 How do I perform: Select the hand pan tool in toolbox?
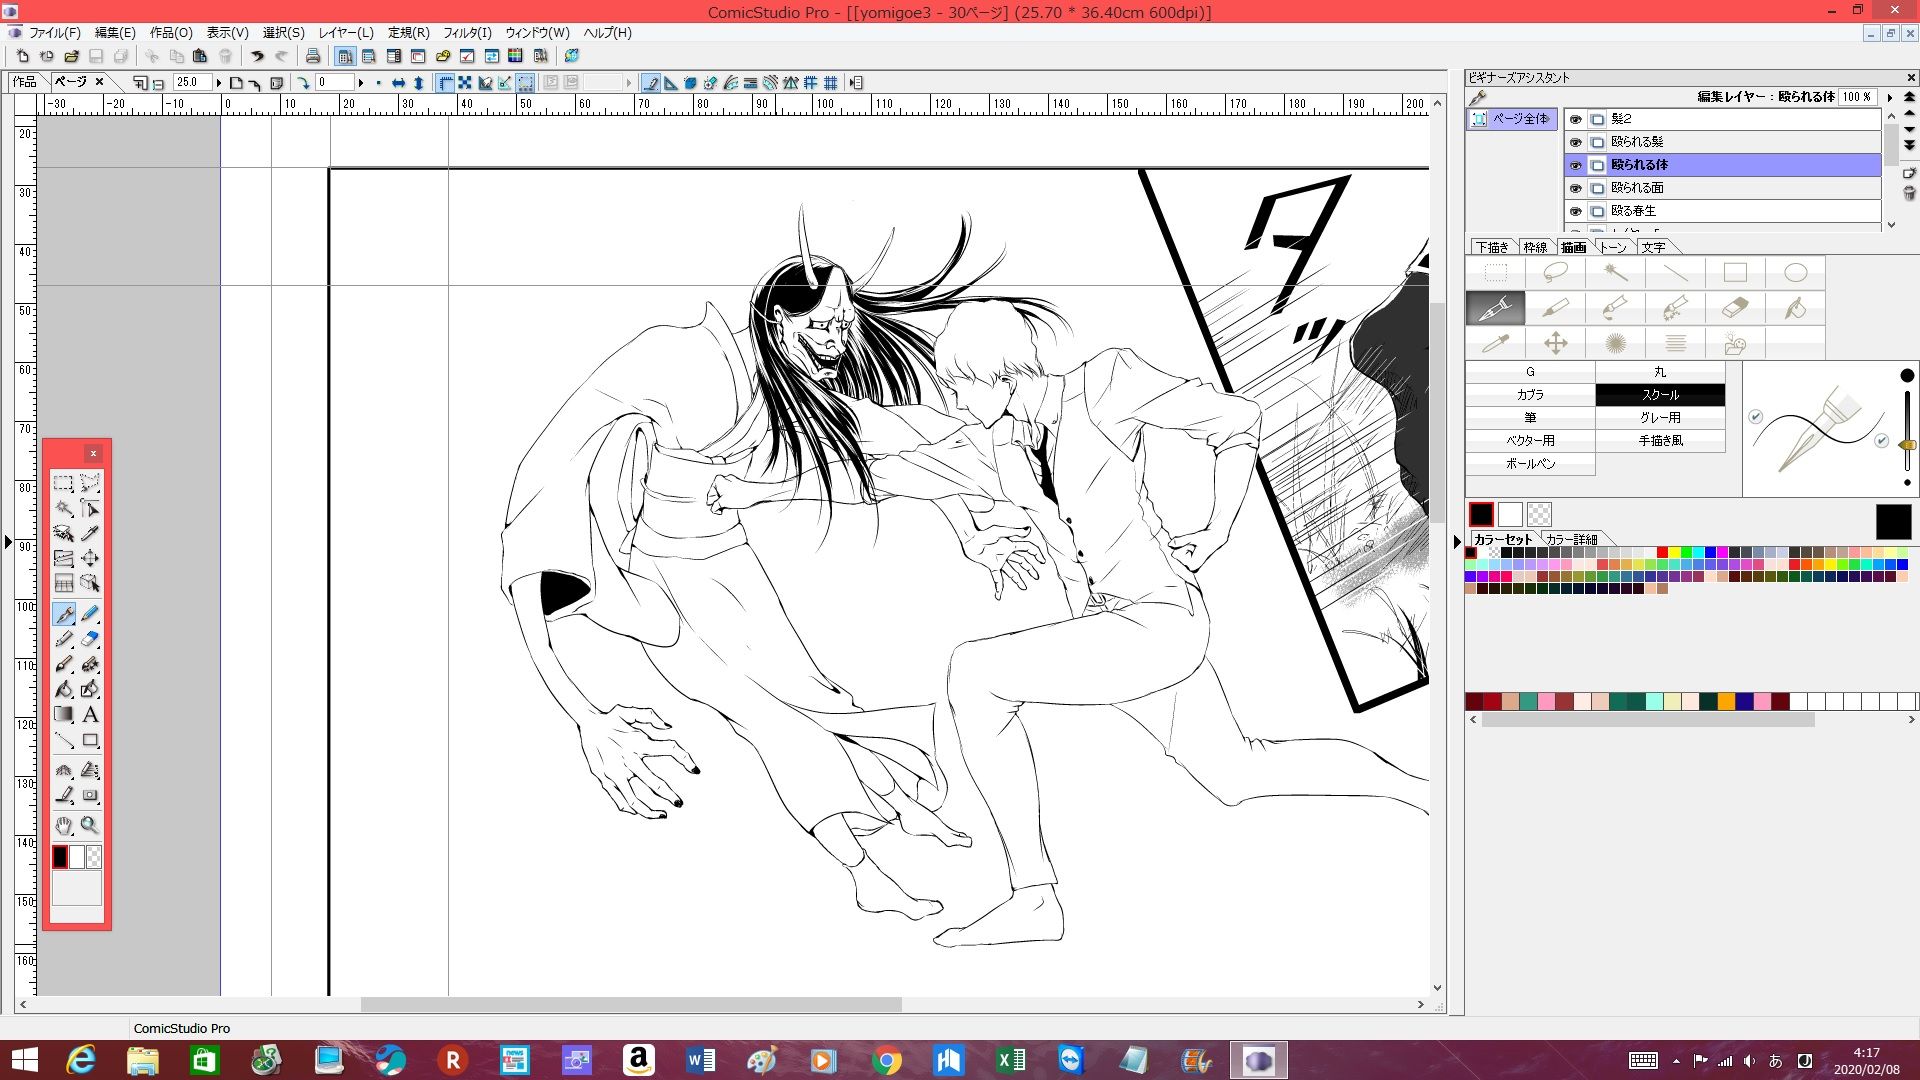coord(64,826)
